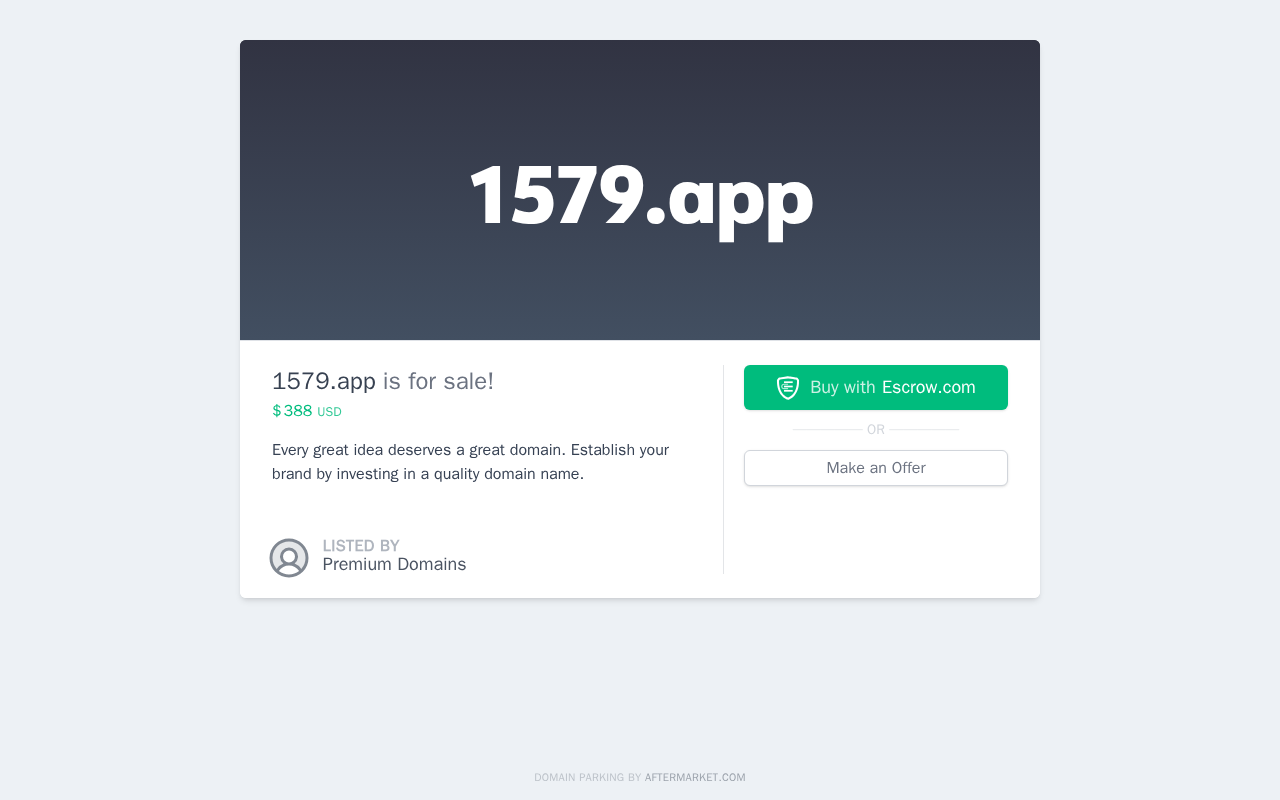Click the "is for sale!" heading text
This screenshot has height=800, width=1280.
438,381
